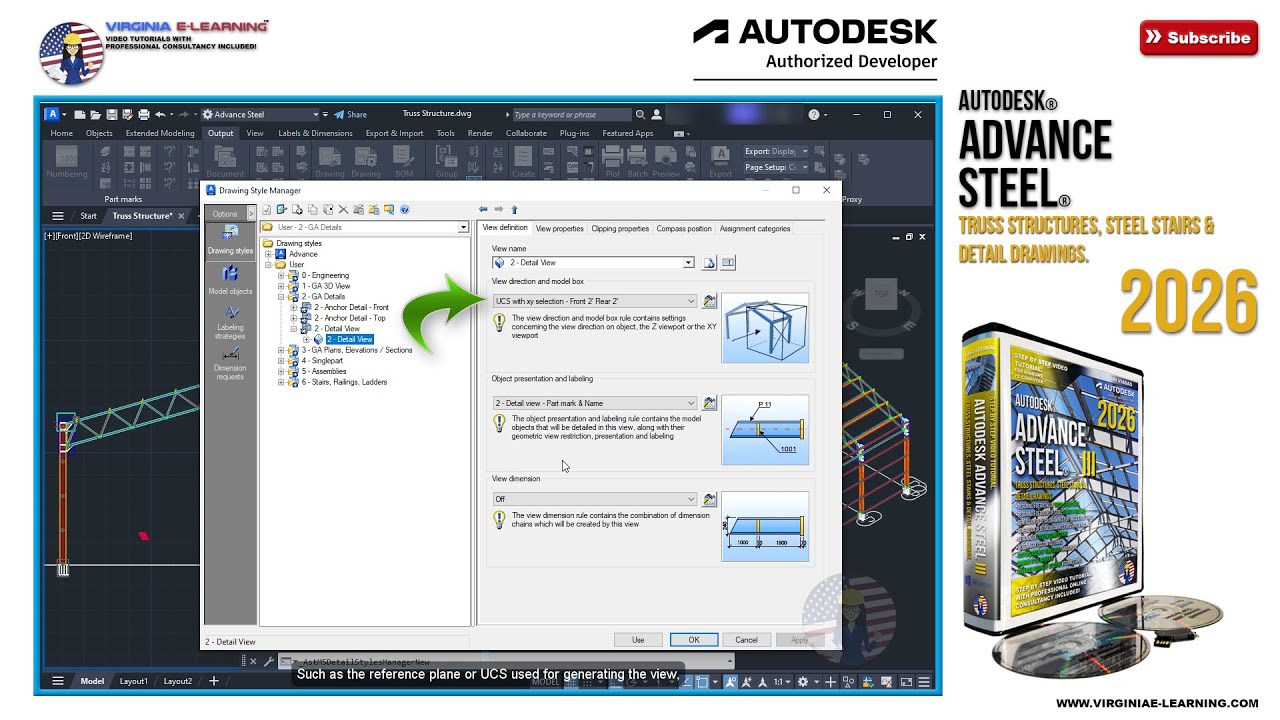Click the view dimension preview thumbnail

pos(765,526)
